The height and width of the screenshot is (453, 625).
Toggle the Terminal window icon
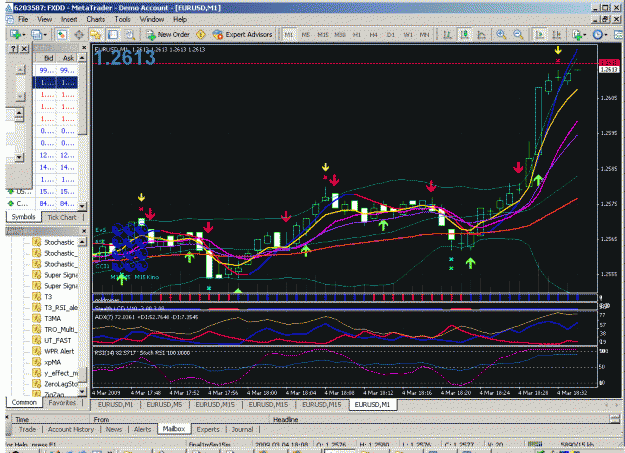pos(113,35)
